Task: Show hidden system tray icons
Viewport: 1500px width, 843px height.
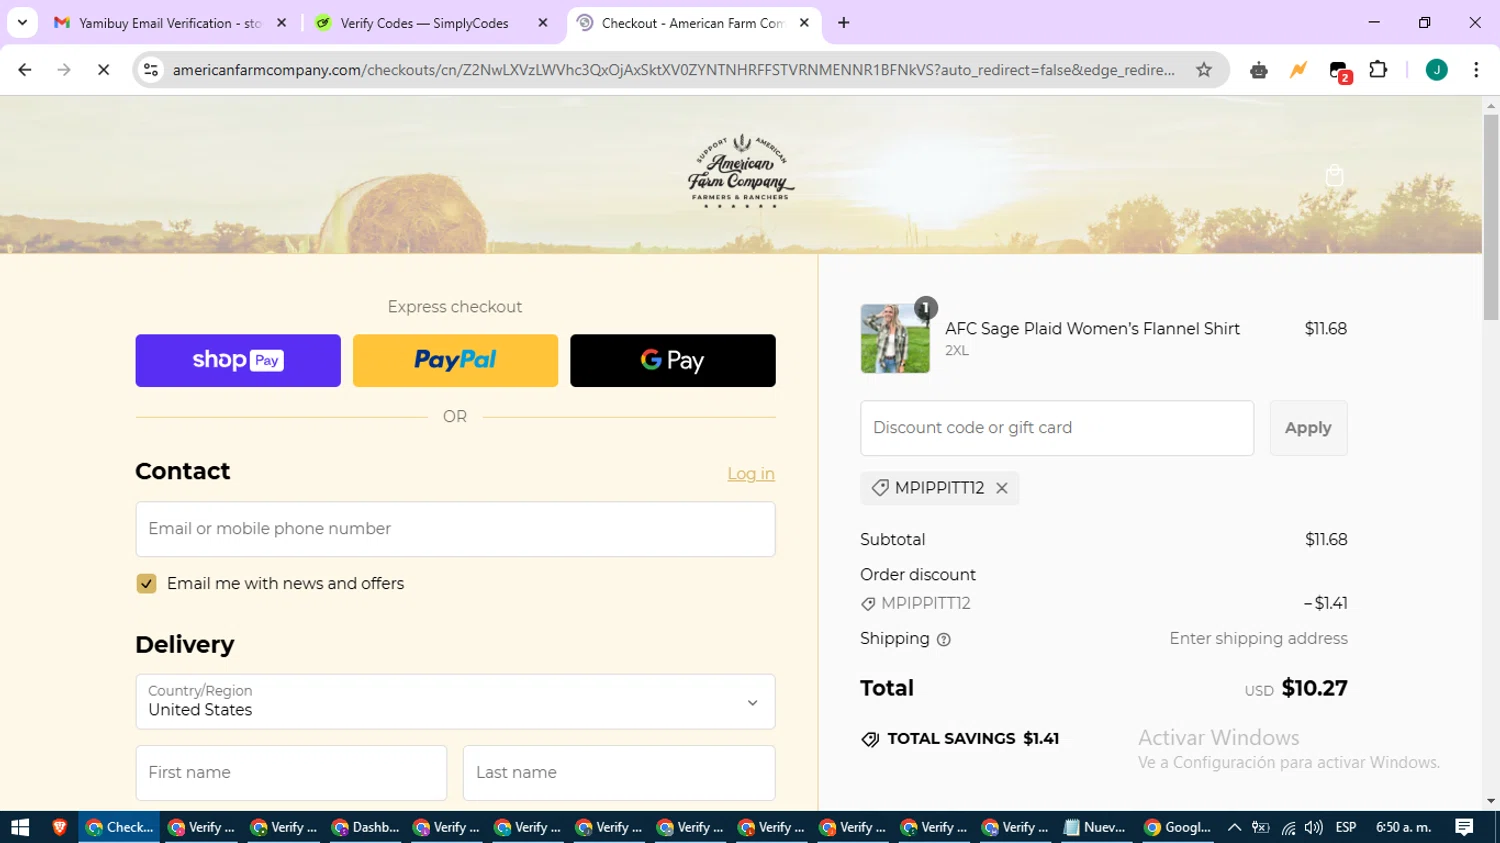Action: (x=1234, y=827)
